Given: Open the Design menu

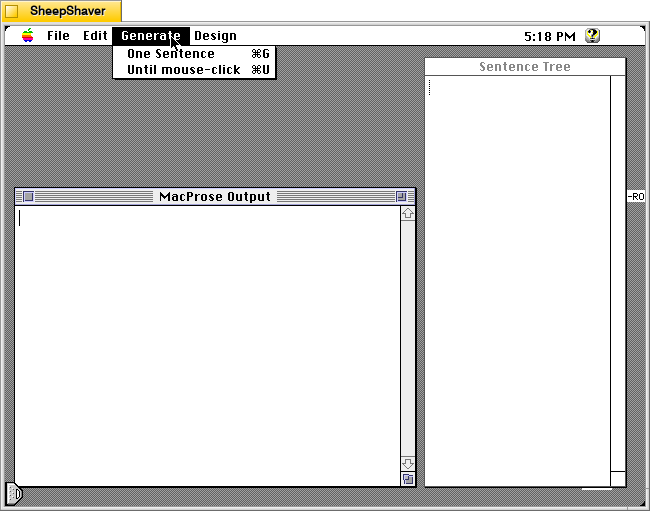Looking at the screenshot, I should (216, 36).
